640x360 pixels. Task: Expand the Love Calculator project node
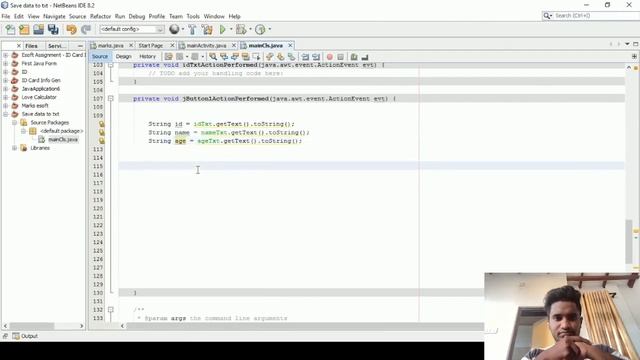click(x=6, y=97)
